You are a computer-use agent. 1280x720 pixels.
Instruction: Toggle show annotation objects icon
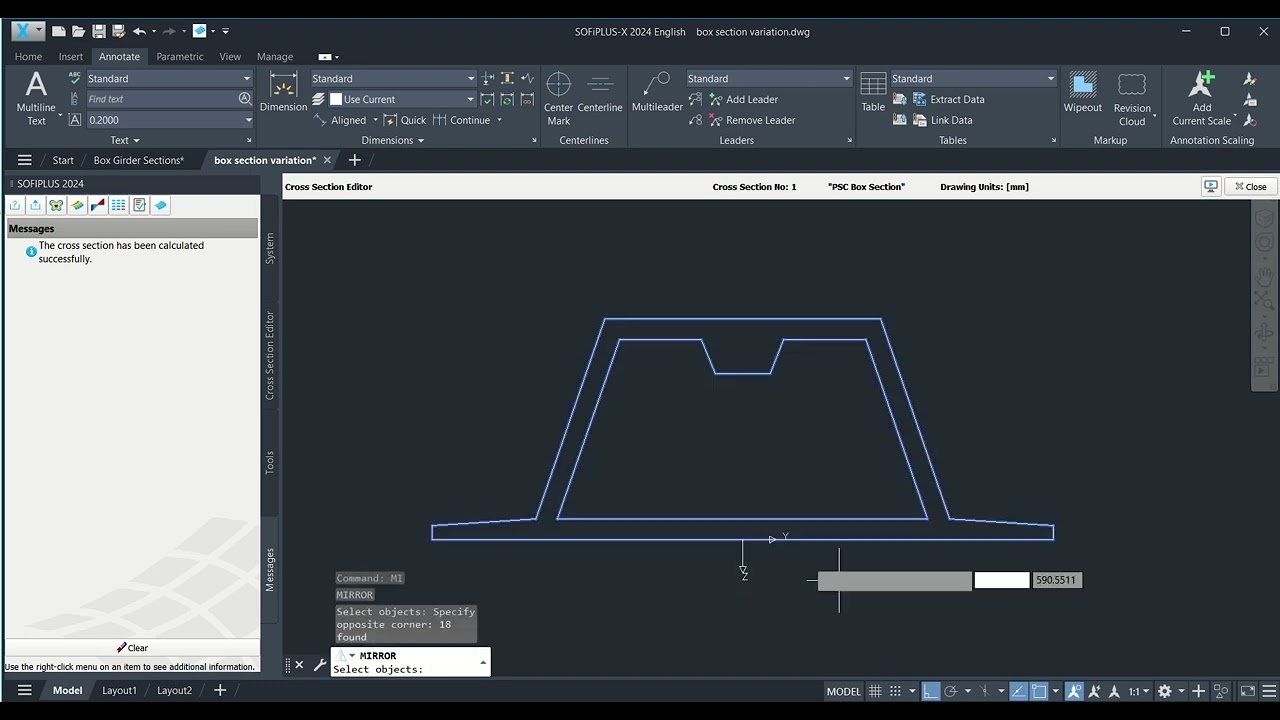point(1074,691)
